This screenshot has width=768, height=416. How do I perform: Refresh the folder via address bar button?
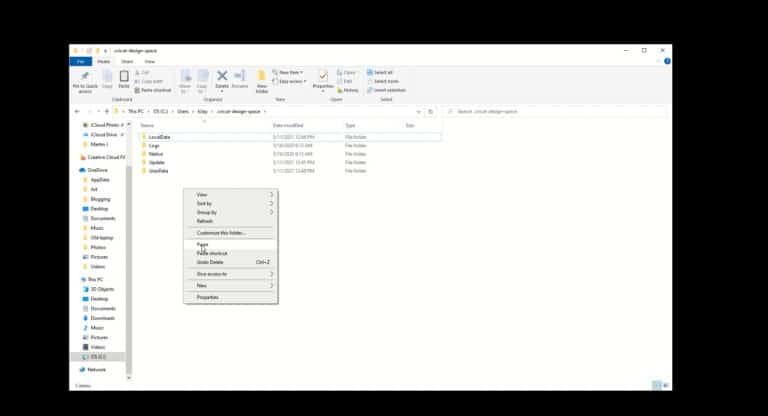click(x=431, y=111)
